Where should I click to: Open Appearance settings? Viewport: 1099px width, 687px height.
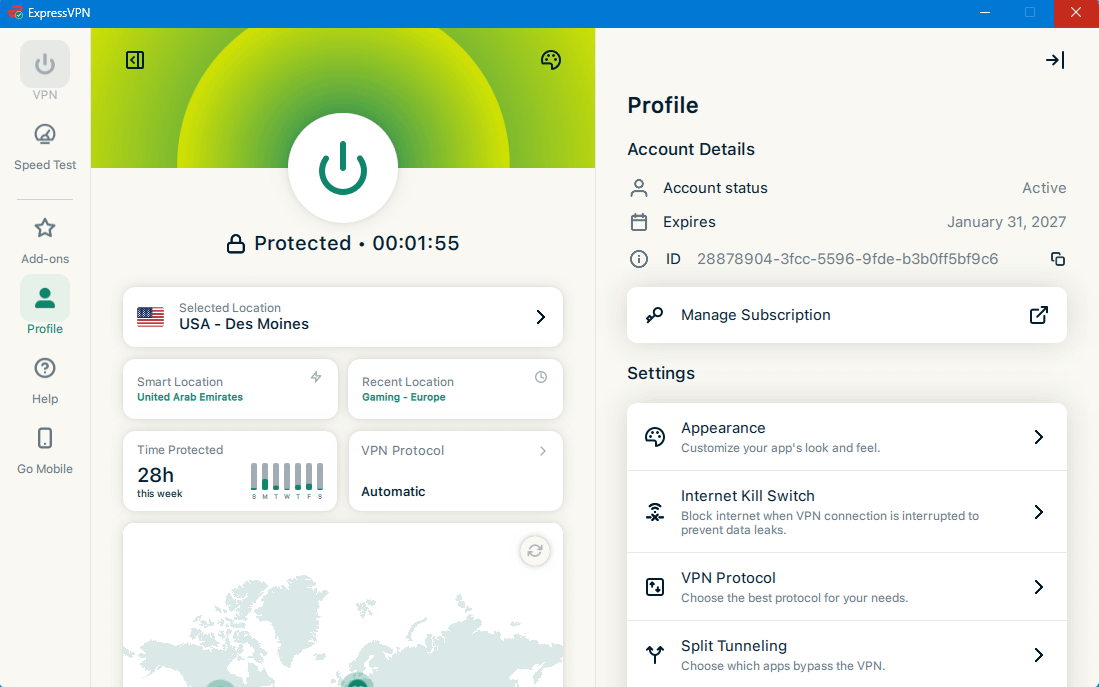coord(847,437)
